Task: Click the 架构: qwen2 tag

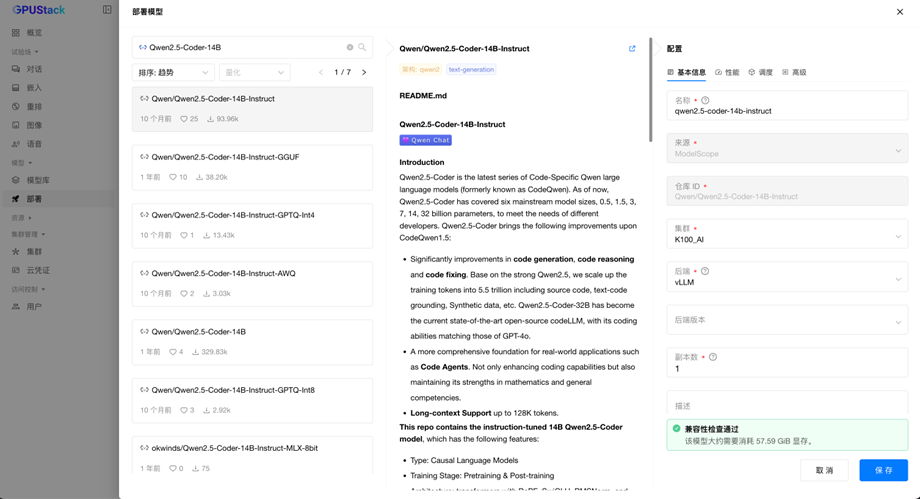Action: [421, 69]
